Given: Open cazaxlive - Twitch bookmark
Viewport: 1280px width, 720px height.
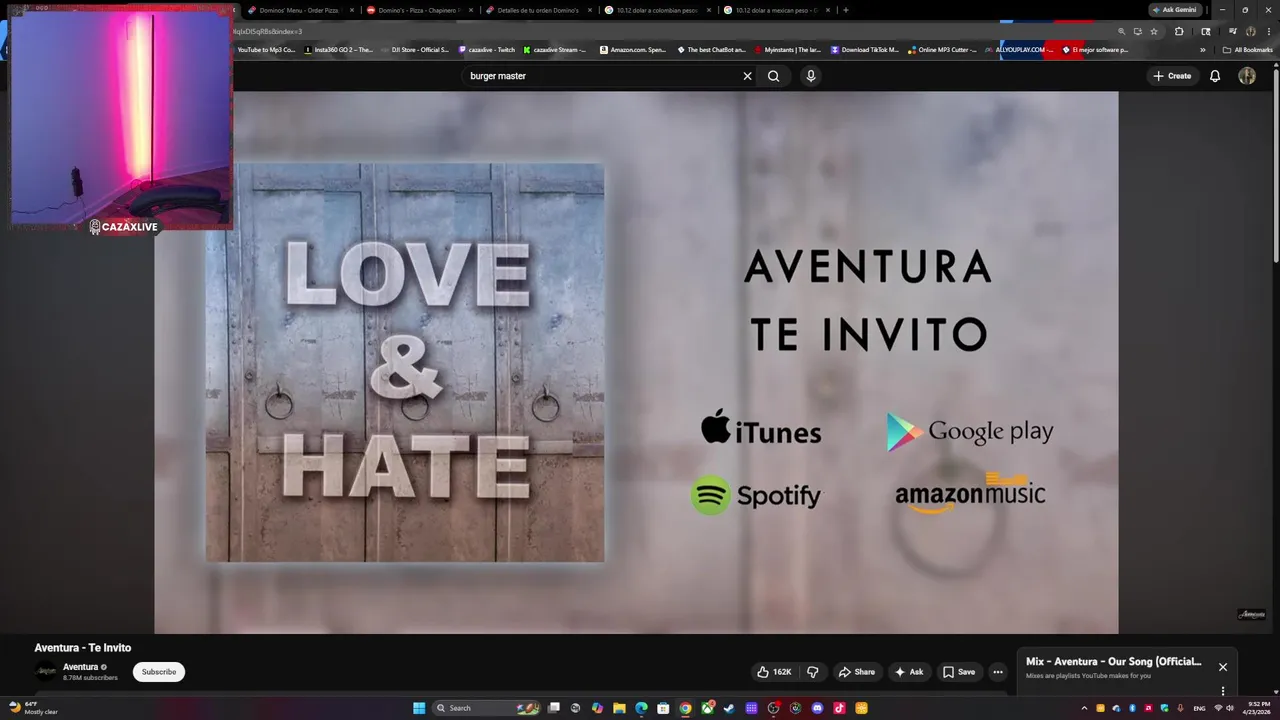Looking at the screenshot, I should click(487, 50).
